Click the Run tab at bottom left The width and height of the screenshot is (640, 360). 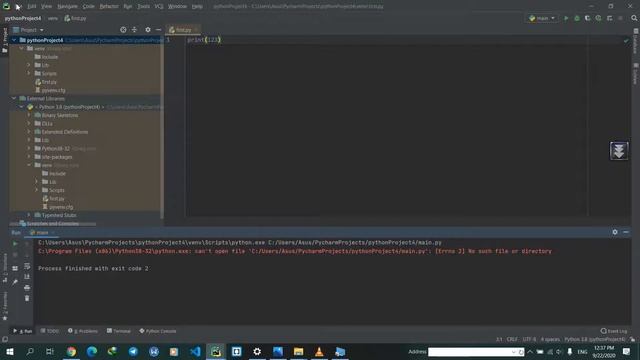tap(23, 331)
